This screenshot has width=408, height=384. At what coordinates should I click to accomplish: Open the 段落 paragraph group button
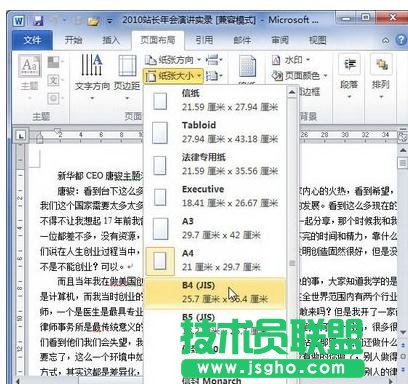[349, 77]
